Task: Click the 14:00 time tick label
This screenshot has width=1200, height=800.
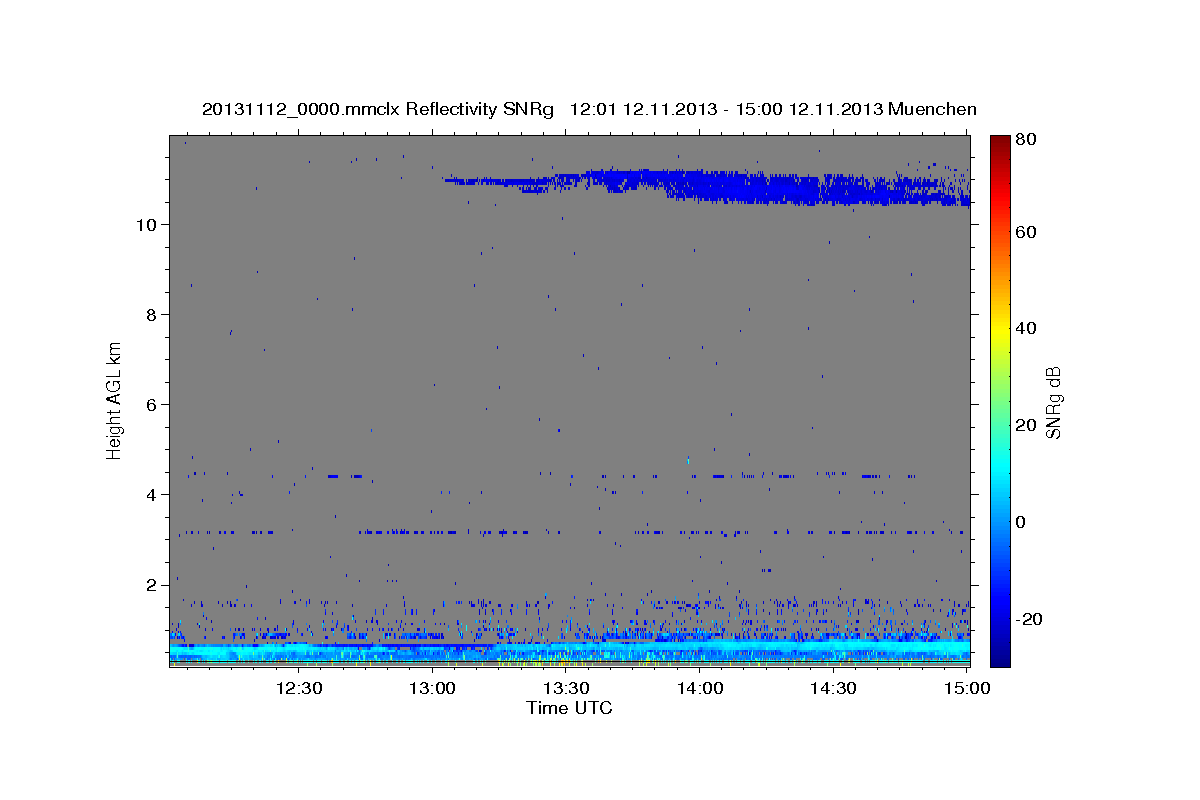Action: tap(700, 688)
